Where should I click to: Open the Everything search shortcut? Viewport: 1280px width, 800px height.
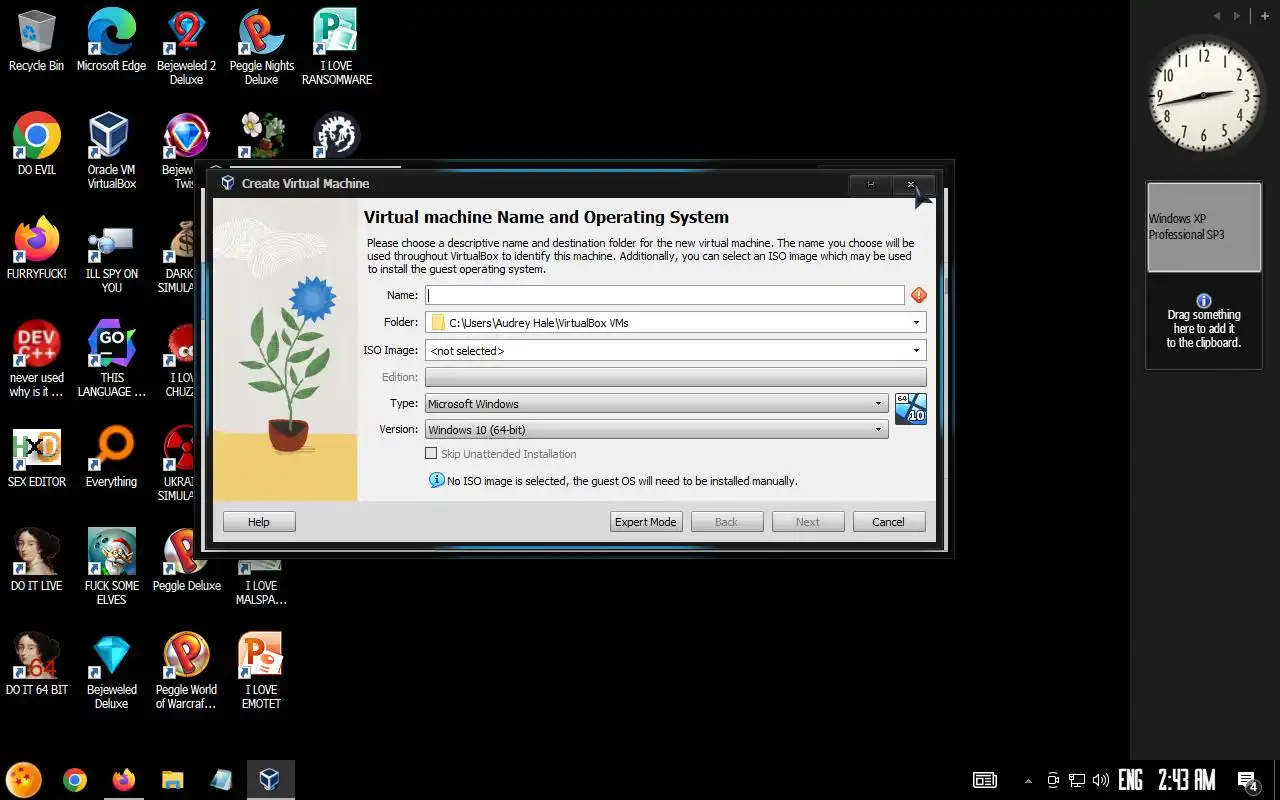pos(111,456)
